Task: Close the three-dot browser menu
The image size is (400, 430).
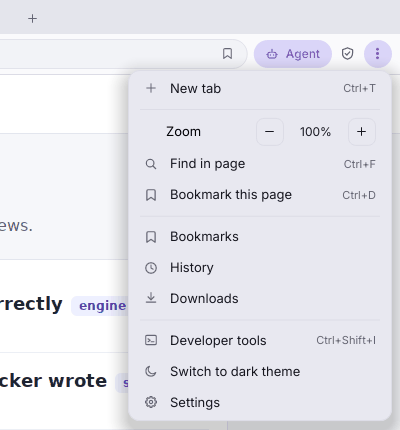Action: 377,54
